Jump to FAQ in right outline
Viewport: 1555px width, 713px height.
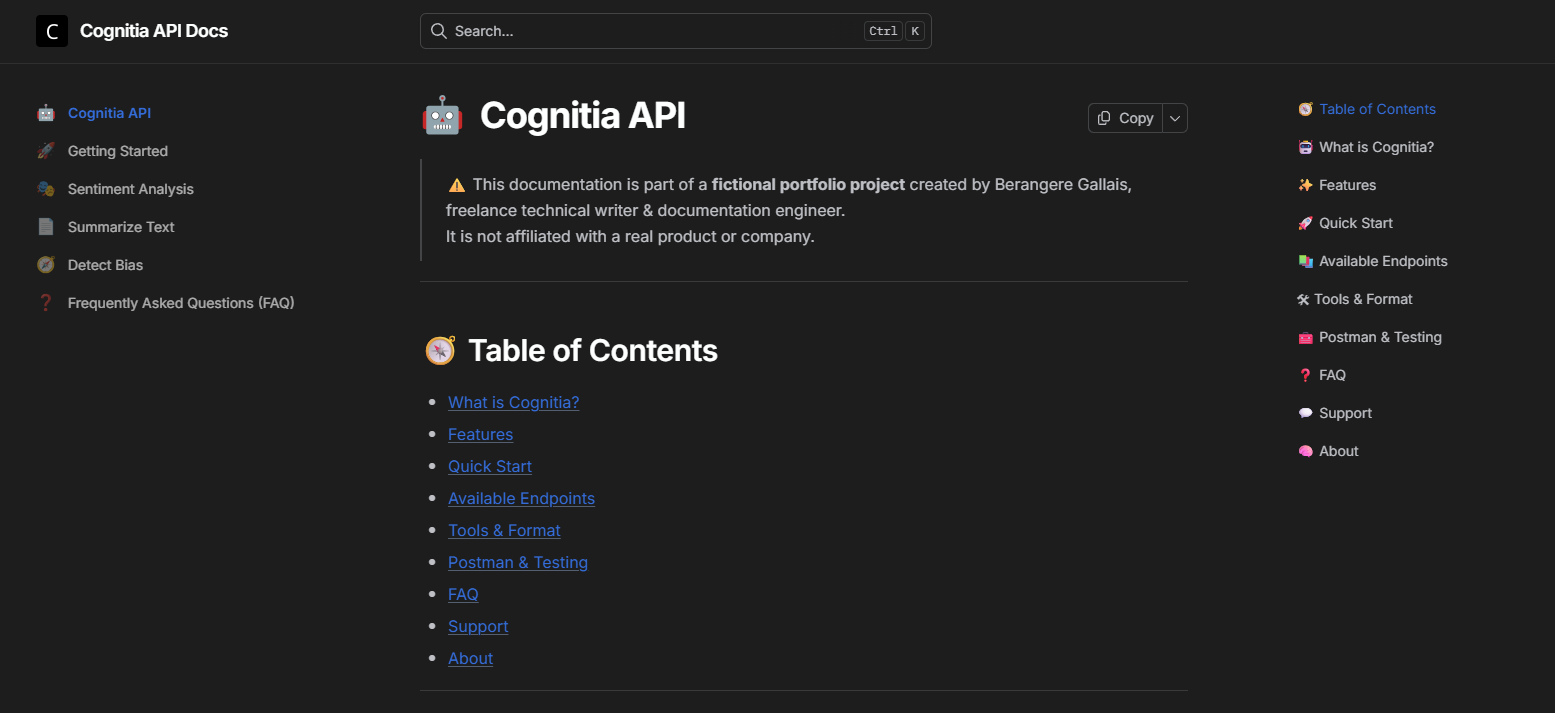pyautogui.click(x=1332, y=375)
